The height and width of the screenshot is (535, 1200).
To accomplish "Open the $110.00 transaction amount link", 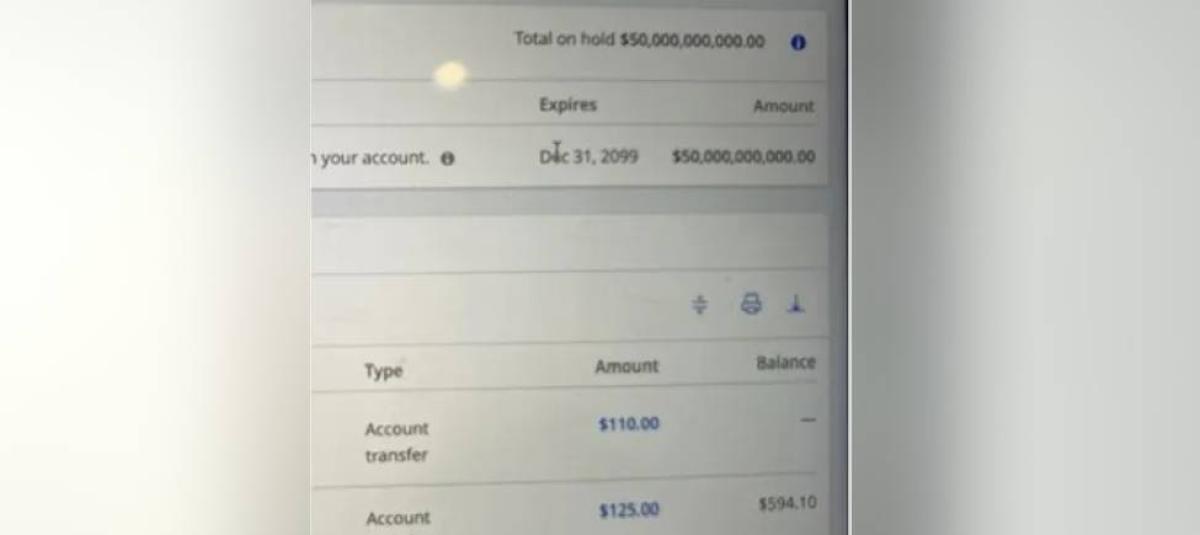I will click(629, 424).
